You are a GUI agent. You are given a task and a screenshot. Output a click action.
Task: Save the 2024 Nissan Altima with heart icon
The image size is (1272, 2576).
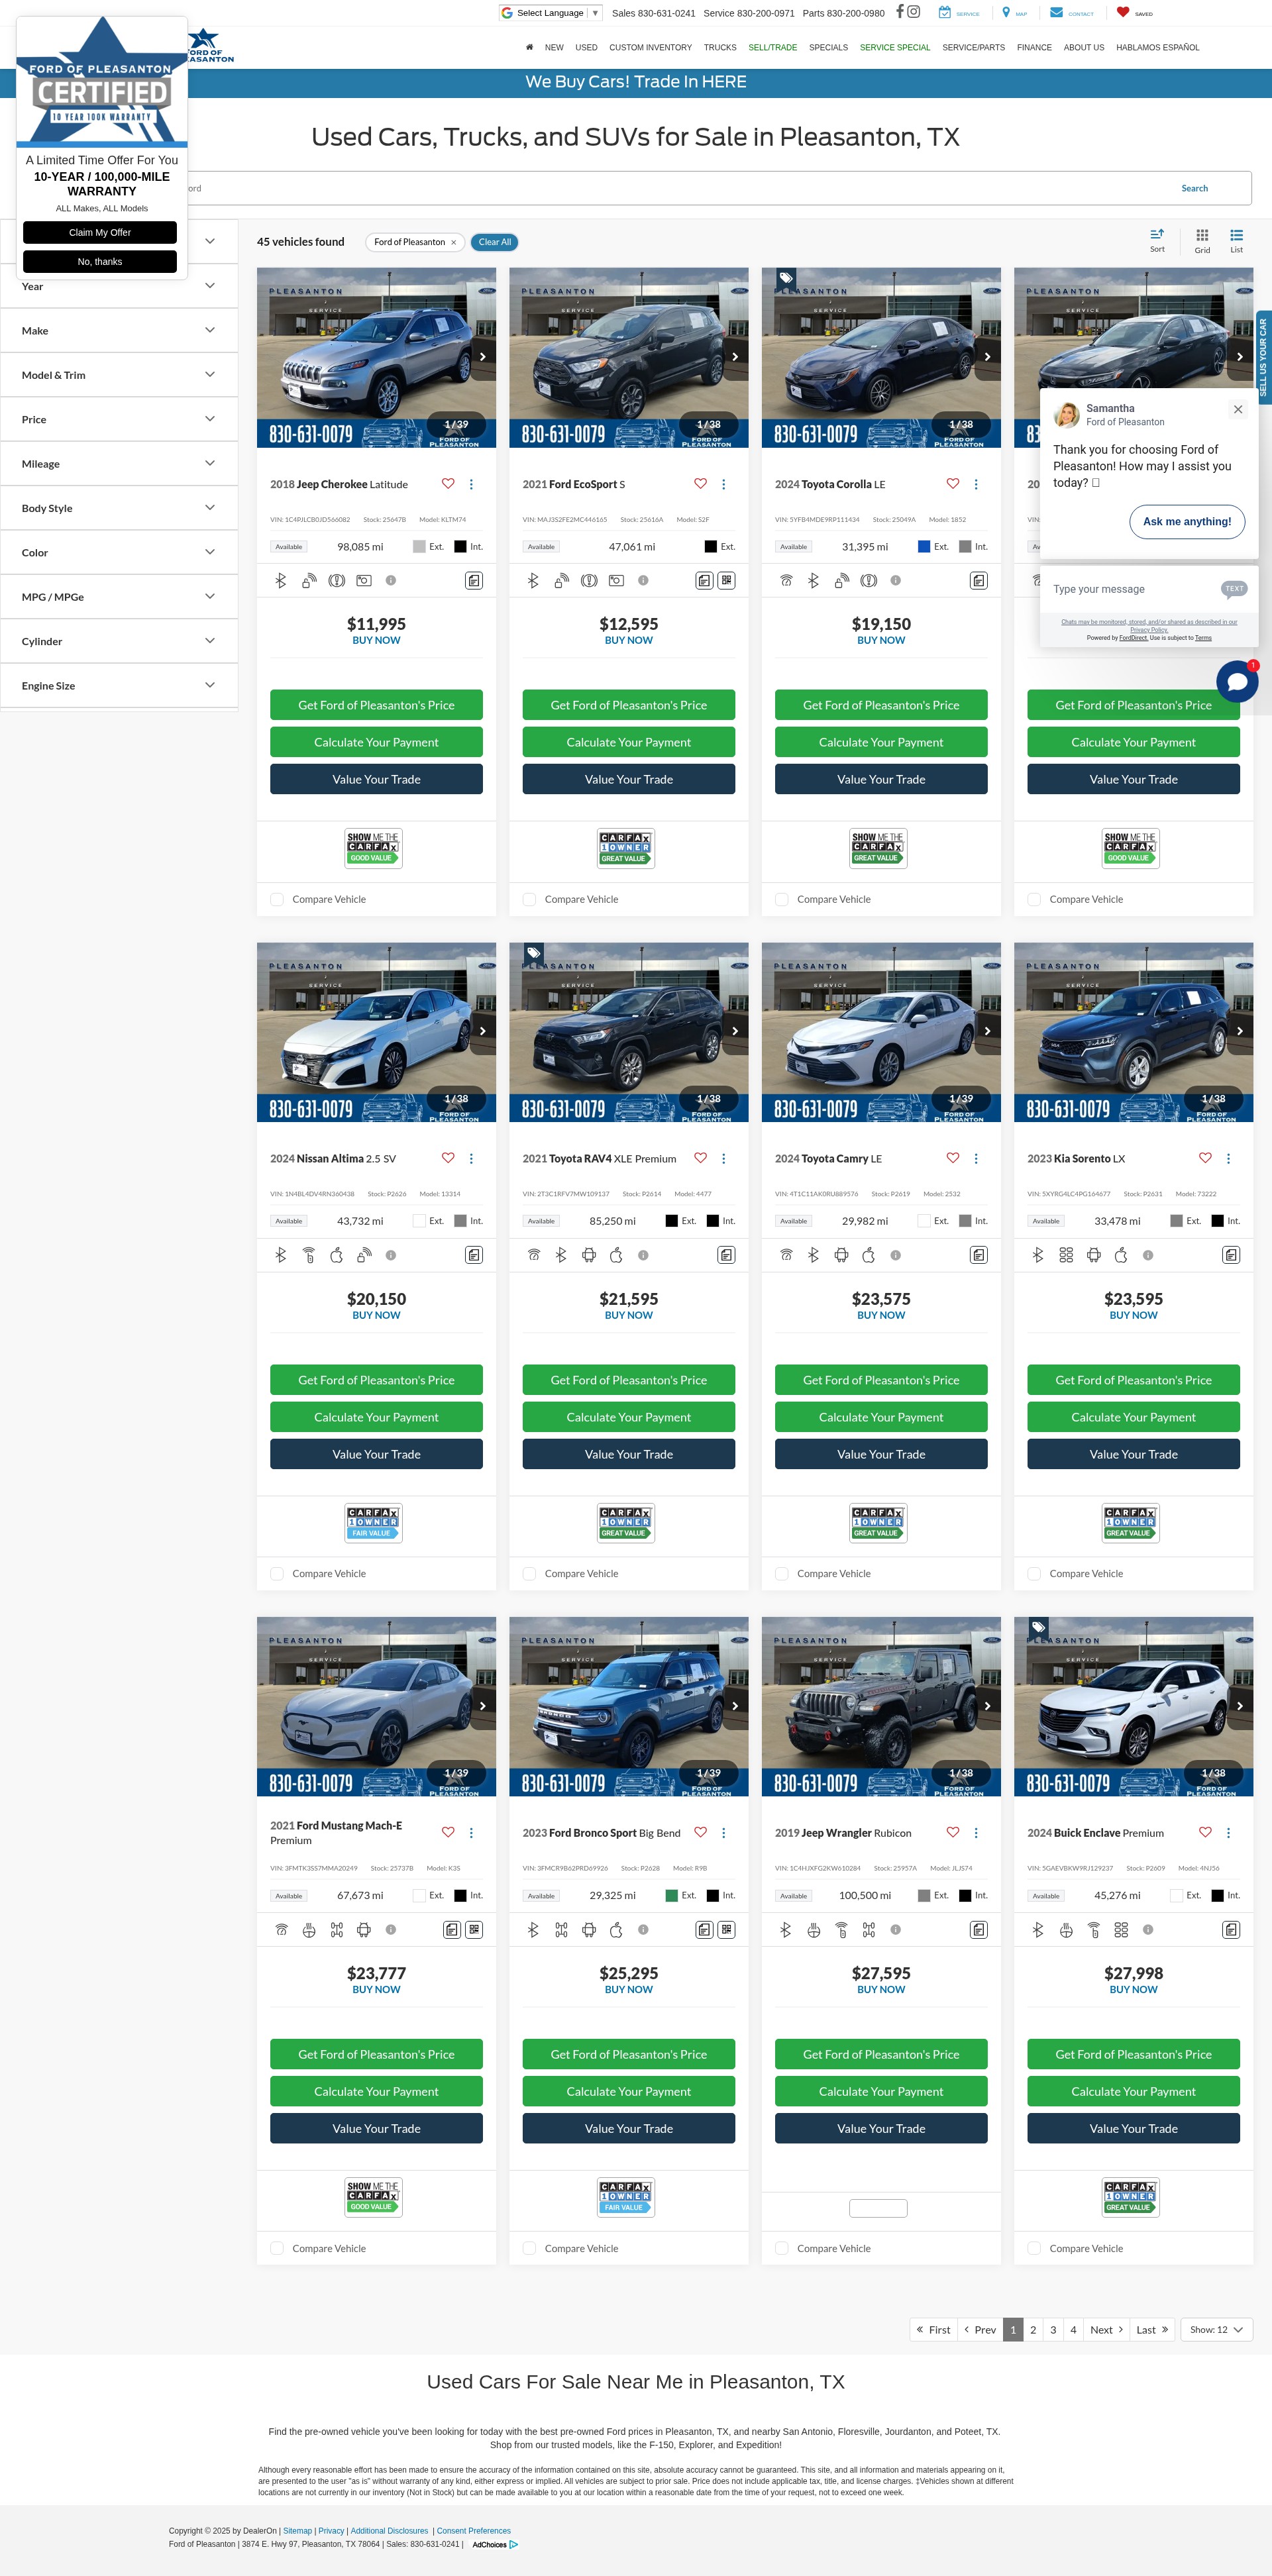point(448,1158)
